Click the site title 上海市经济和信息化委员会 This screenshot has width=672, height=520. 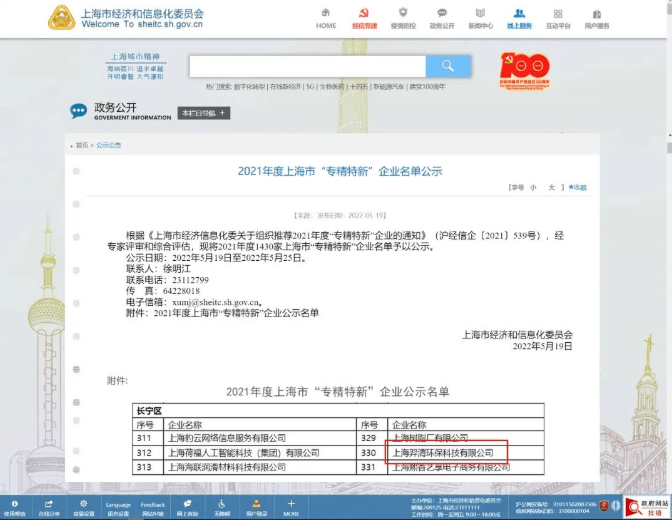click(x=142, y=13)
